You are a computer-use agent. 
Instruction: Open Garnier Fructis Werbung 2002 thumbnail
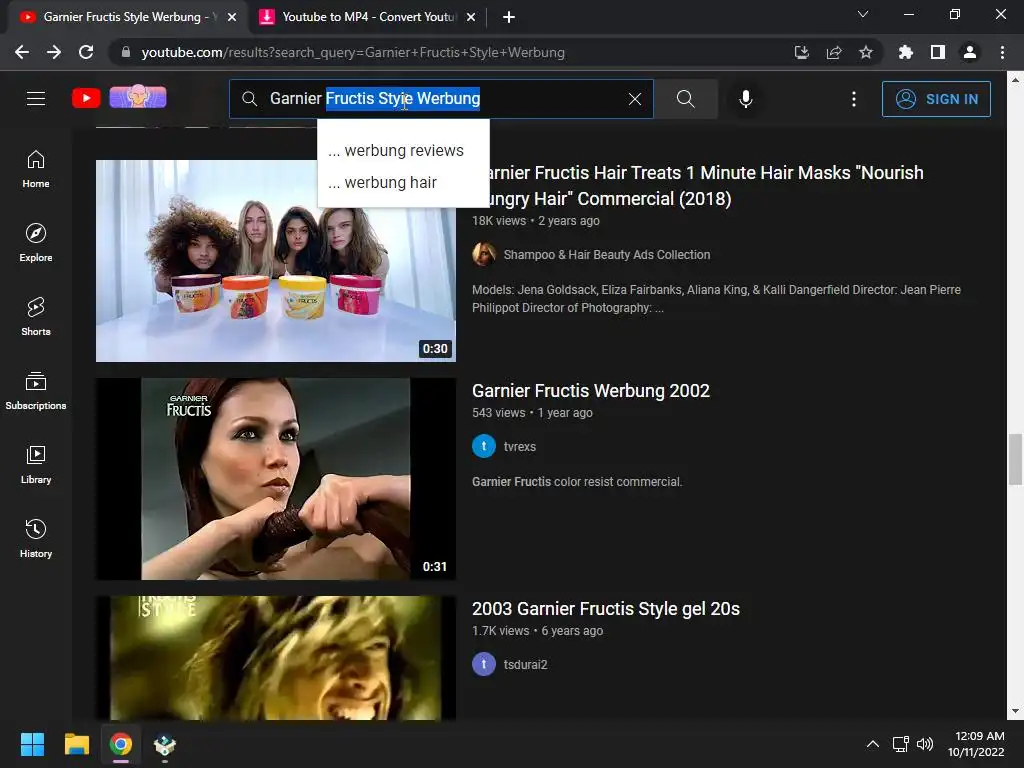point(276,479)
